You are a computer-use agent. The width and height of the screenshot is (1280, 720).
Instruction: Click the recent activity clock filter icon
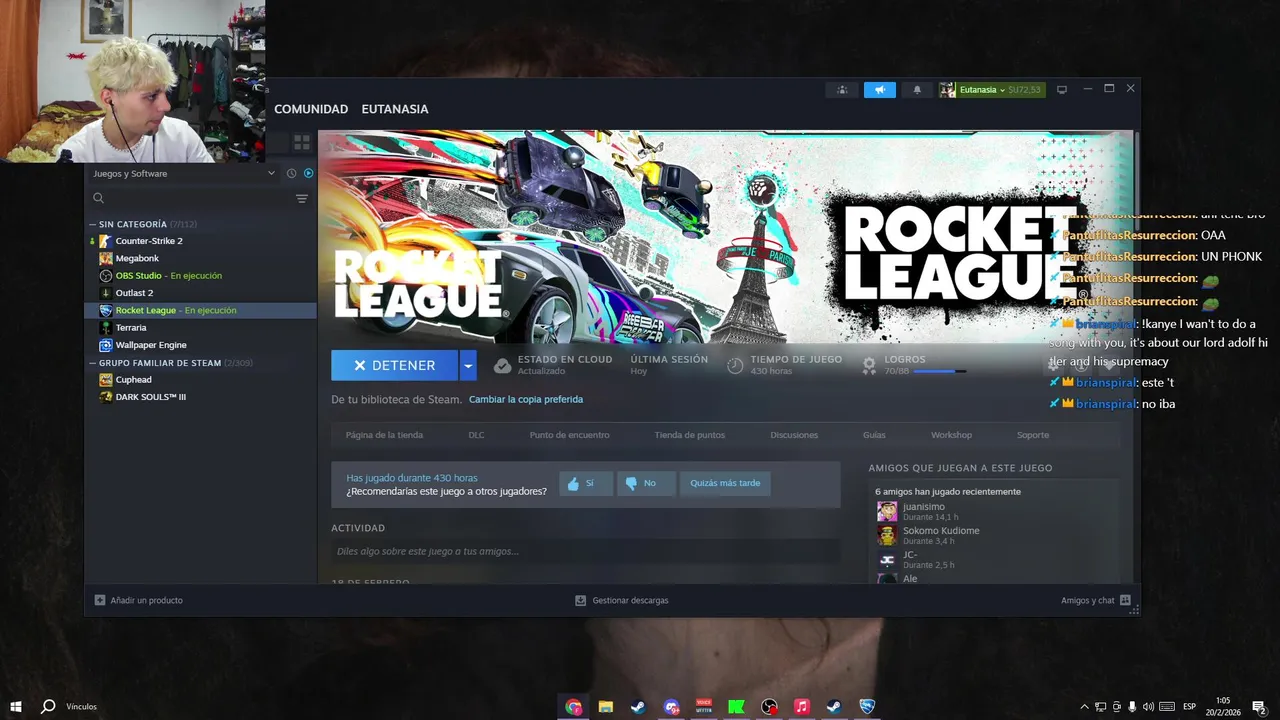tap(291, 173)
